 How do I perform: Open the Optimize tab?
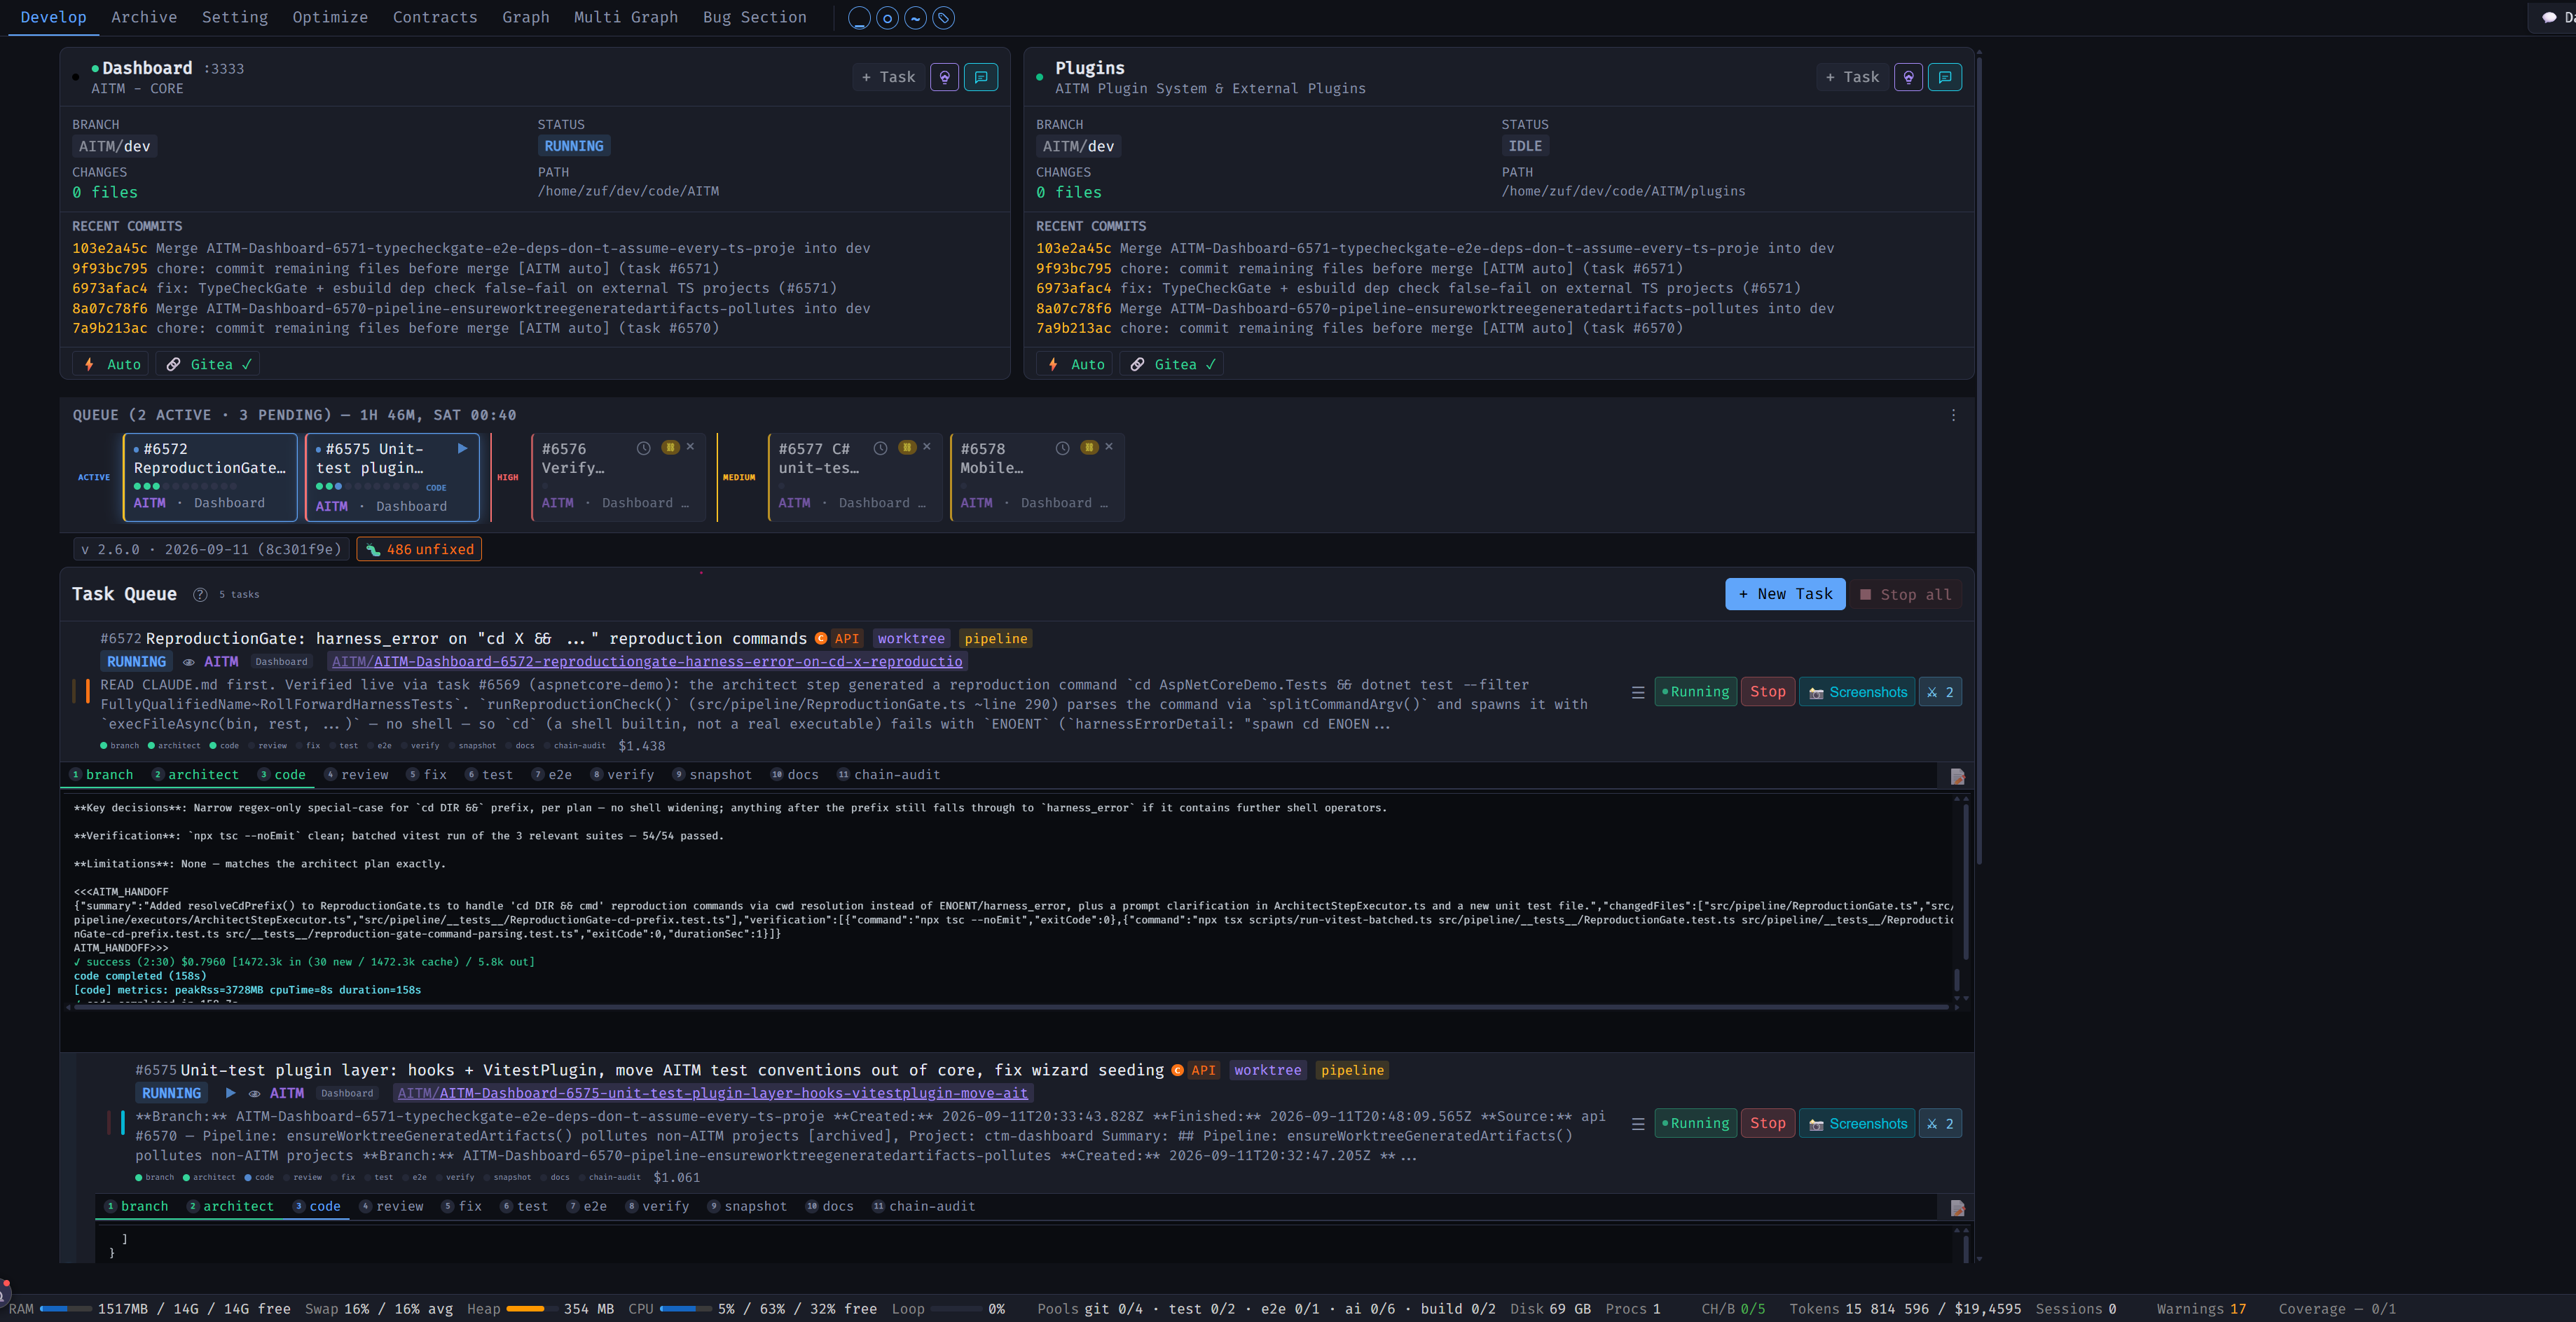point(330,17)
